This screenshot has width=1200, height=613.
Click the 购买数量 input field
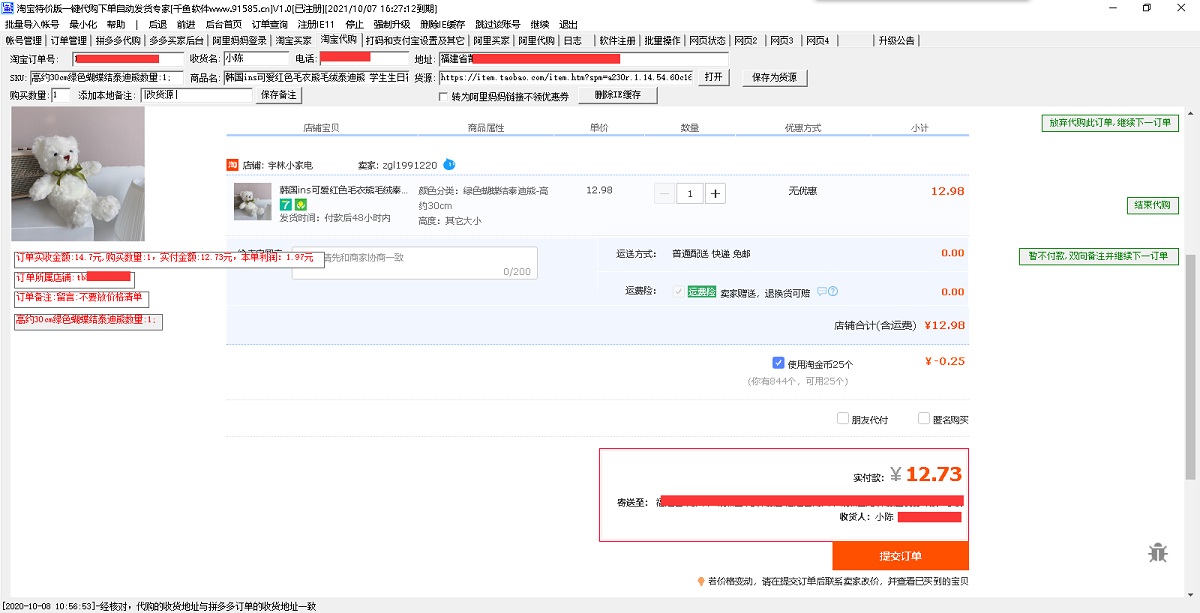60,95
